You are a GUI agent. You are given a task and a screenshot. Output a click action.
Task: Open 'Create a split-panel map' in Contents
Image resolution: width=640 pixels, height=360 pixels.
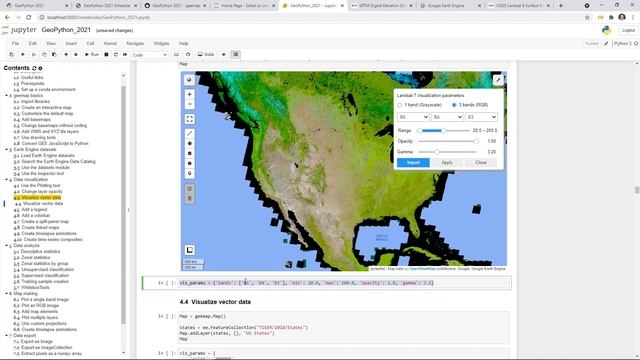tap(45, 222)
